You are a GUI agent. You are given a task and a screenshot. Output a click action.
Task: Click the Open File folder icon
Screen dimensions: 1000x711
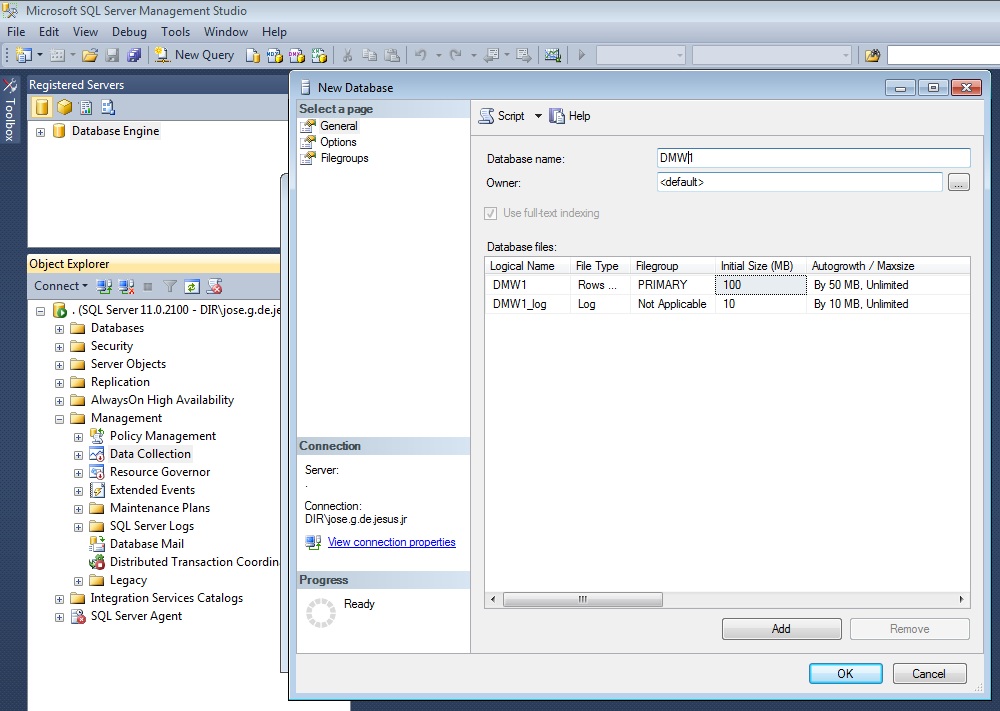click(x=89, y=55)
